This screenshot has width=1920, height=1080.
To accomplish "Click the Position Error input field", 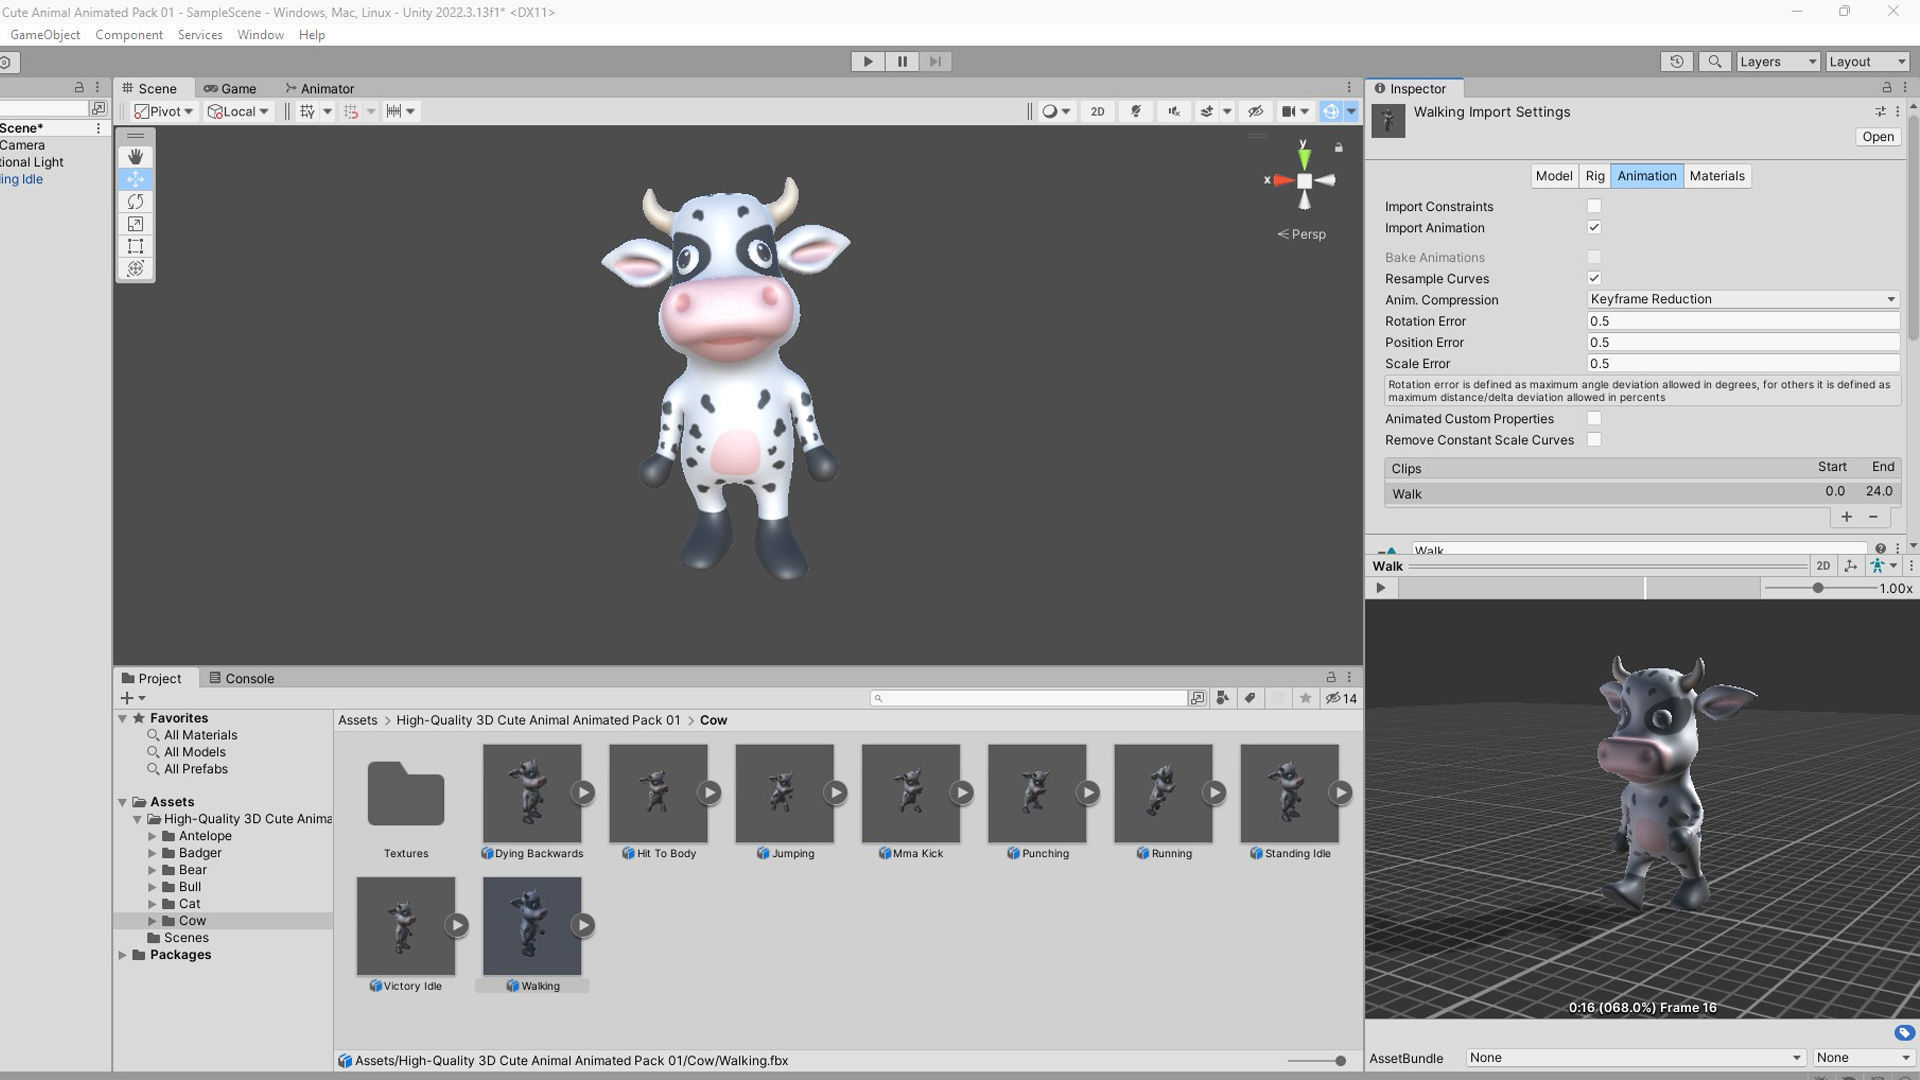I will 1743,342.
